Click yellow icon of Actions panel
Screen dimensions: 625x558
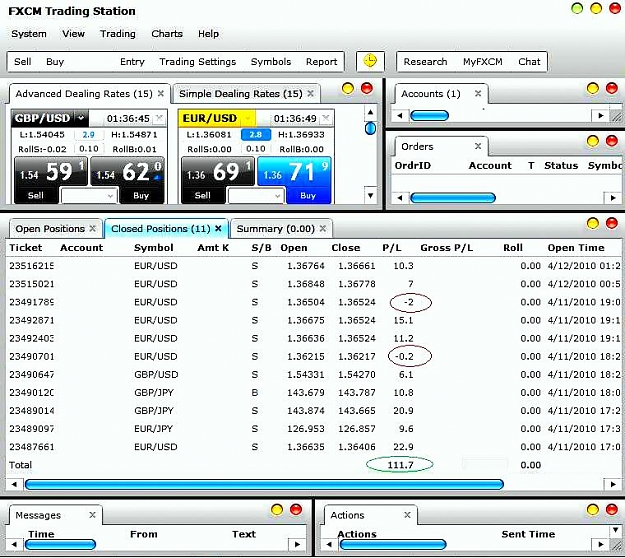click(593, 509)
